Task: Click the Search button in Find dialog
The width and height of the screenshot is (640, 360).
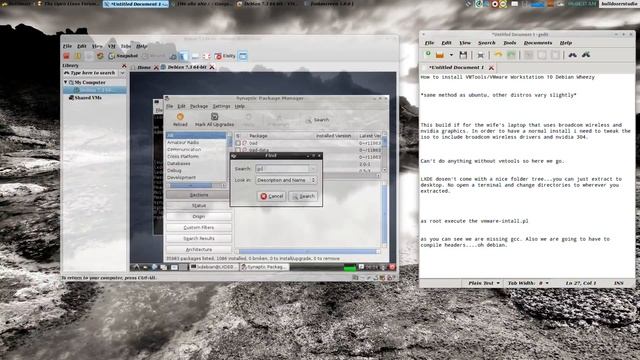Action: [x=304, y=196]
